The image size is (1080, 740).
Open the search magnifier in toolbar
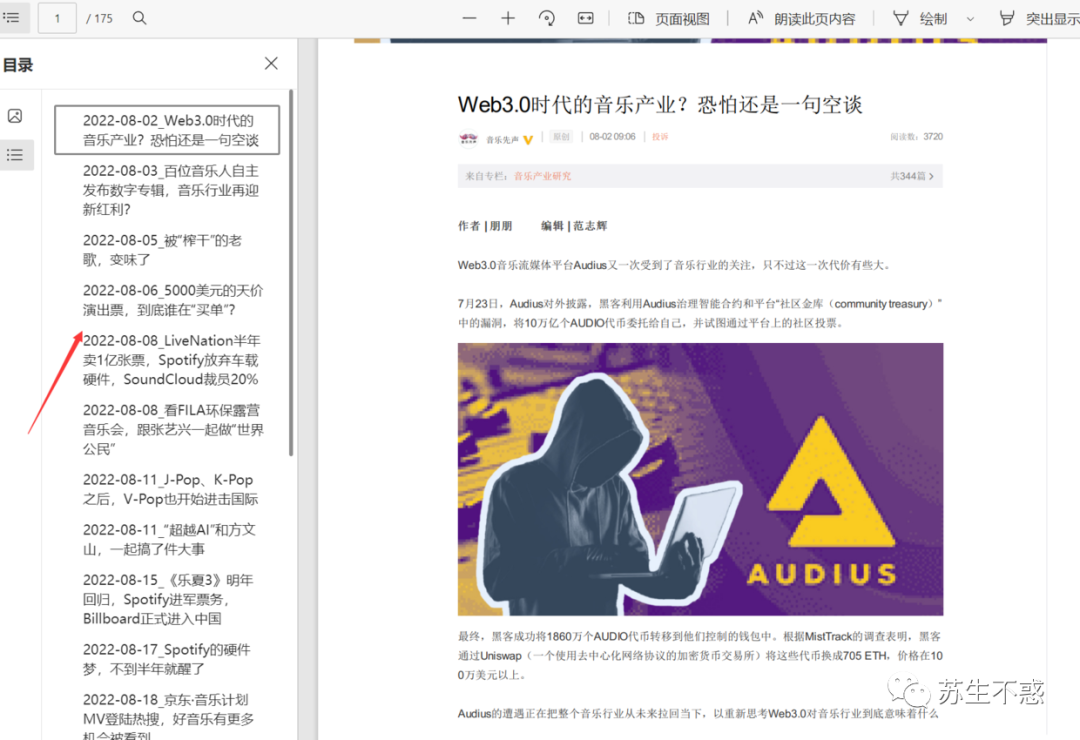[x=139, y=18]
